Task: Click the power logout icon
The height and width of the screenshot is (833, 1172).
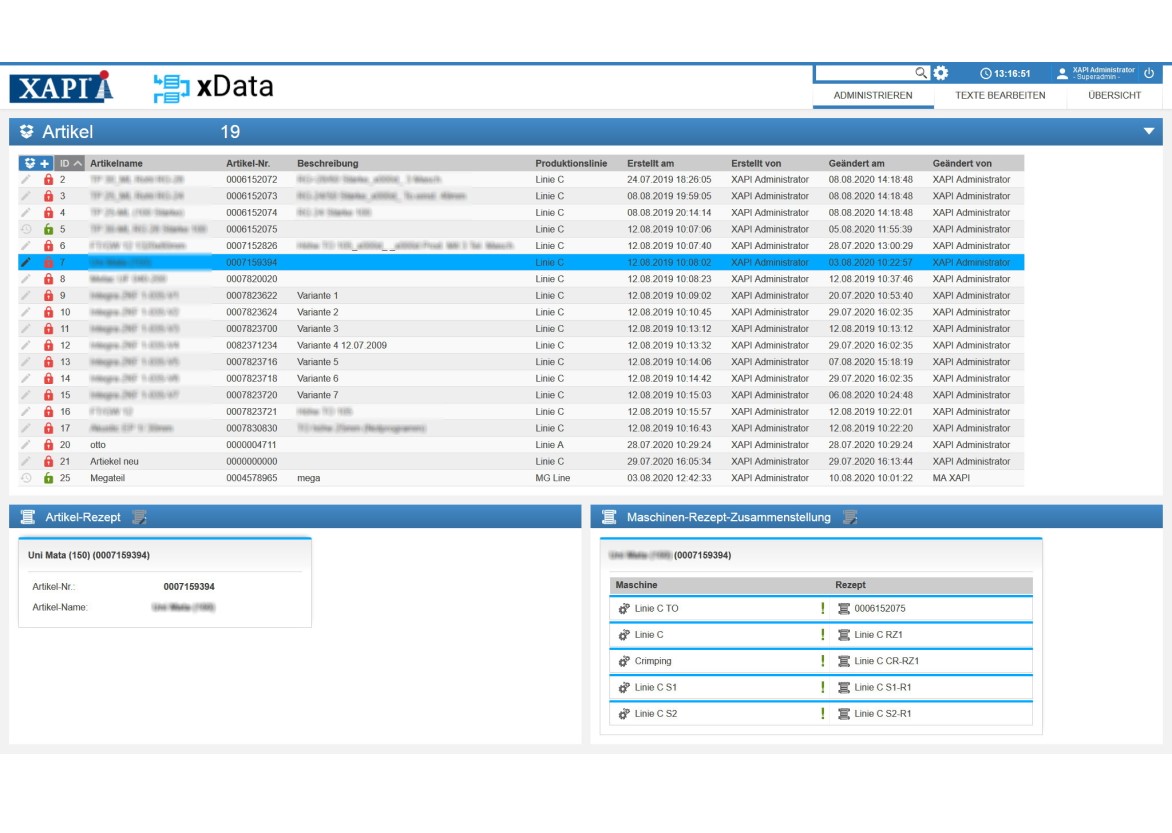Action: (x=1149, y=73)
